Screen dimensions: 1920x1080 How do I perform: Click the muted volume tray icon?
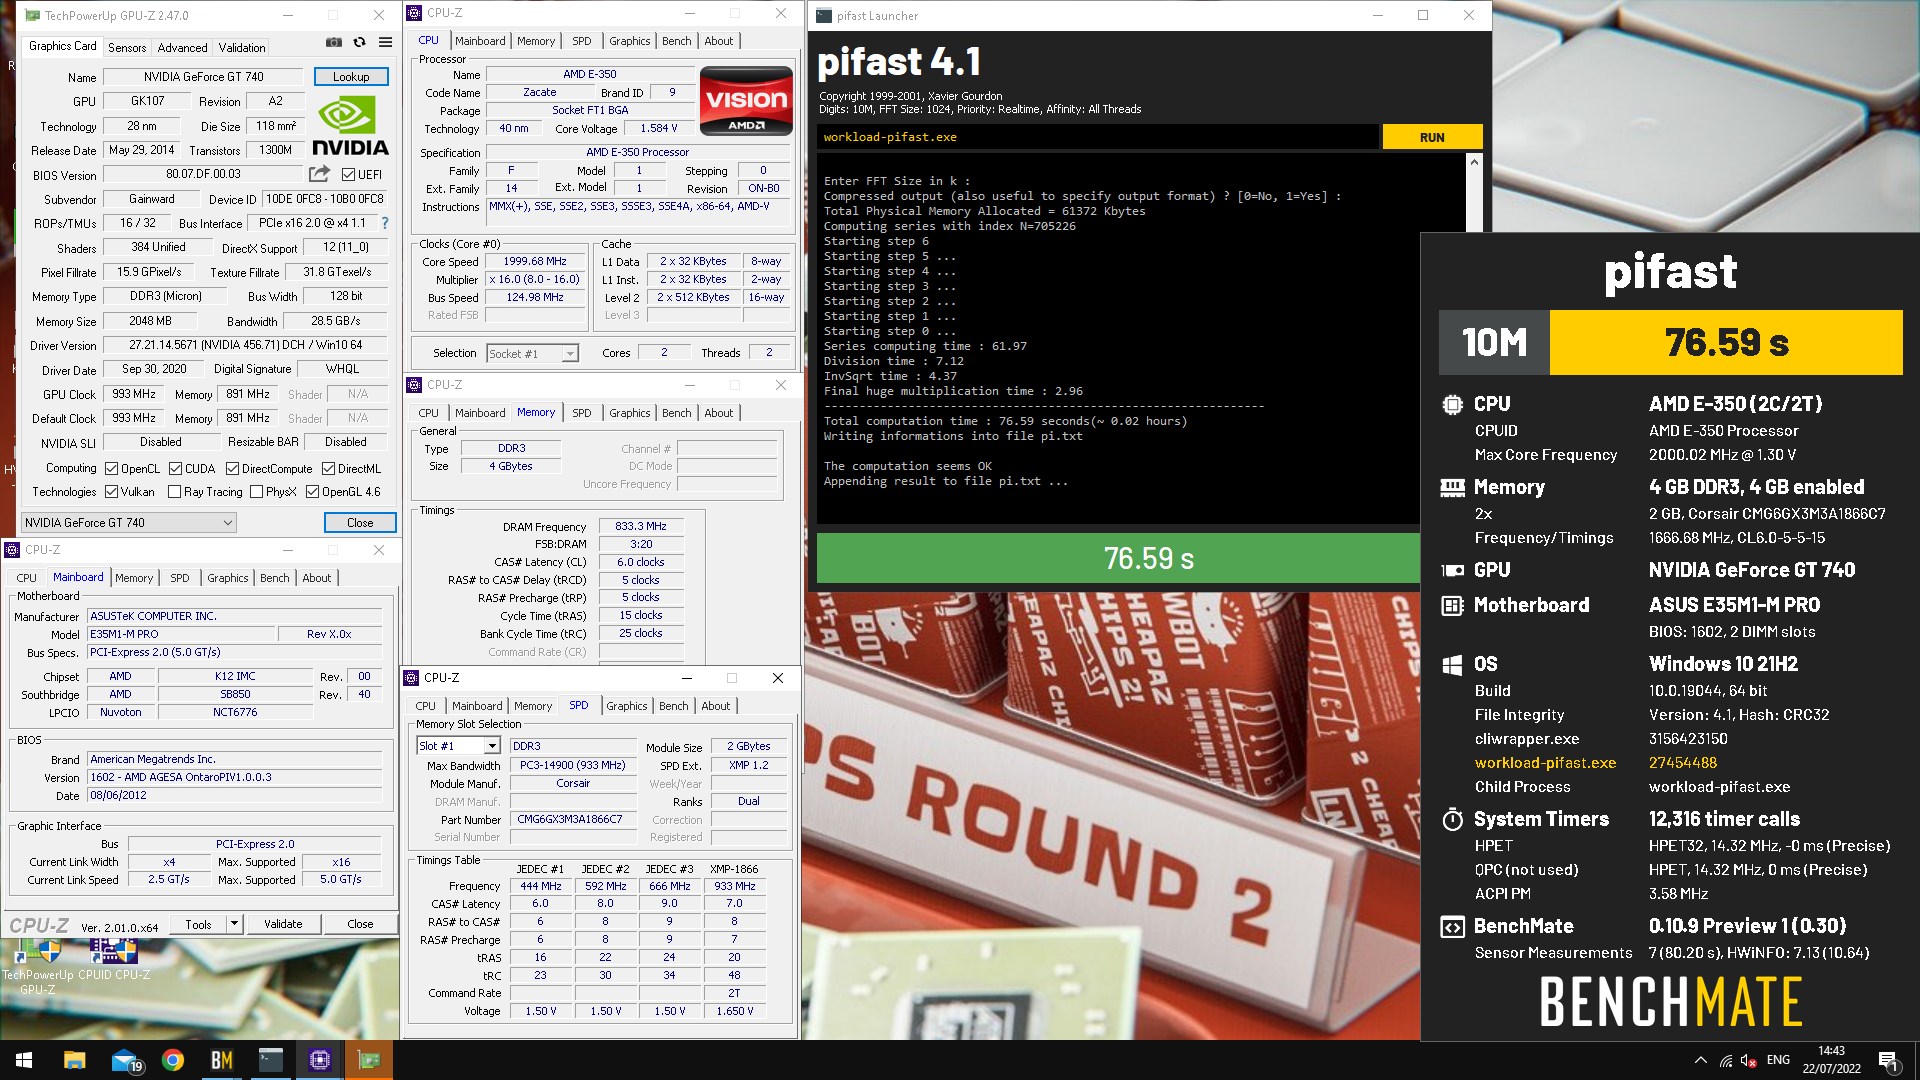(x=1749, y=1060)
